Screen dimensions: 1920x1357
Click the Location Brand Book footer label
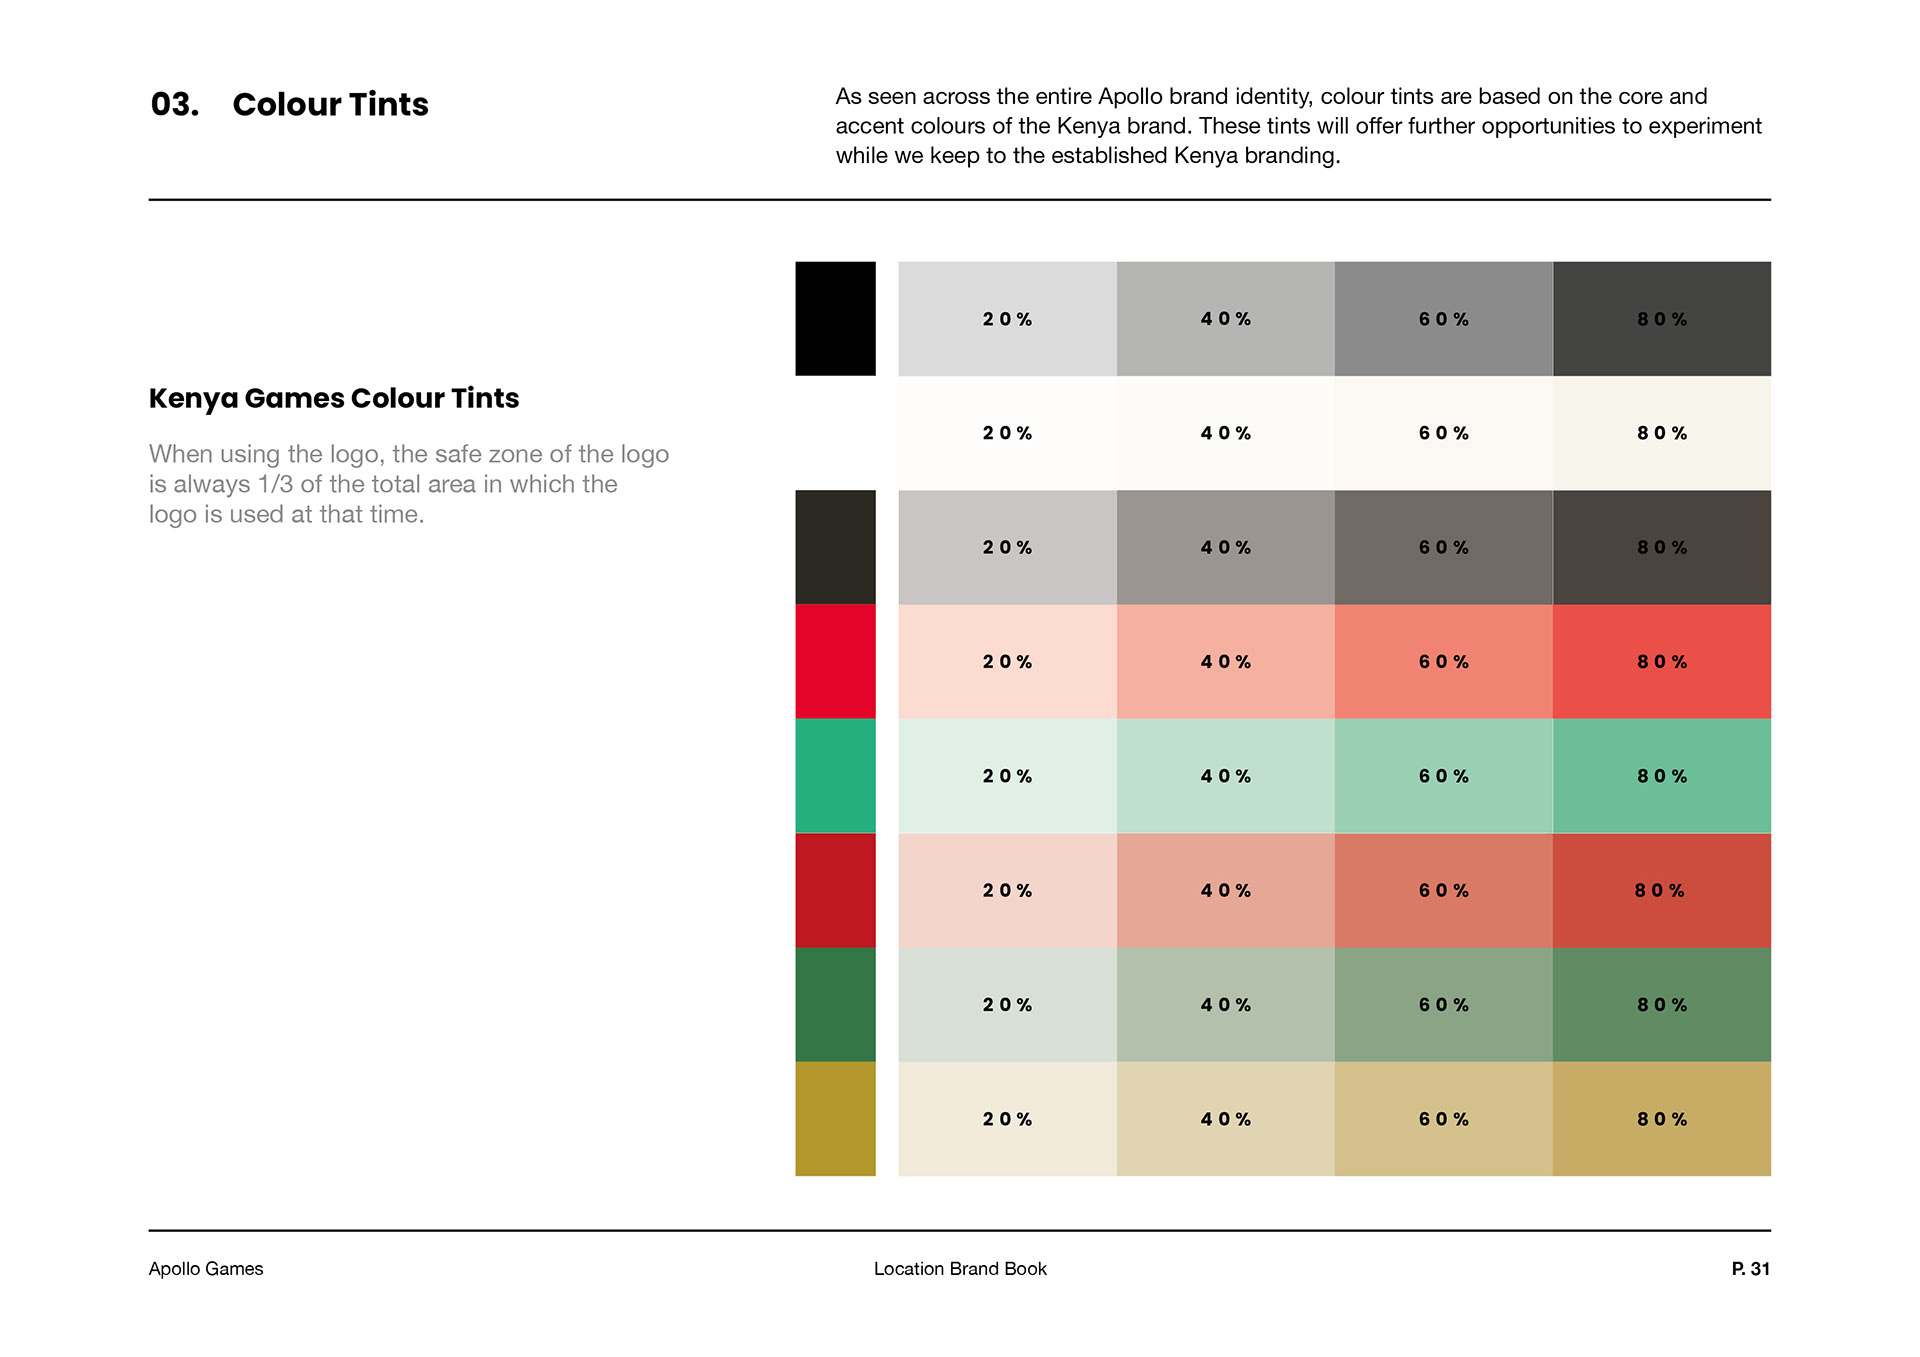[960, 1268]
